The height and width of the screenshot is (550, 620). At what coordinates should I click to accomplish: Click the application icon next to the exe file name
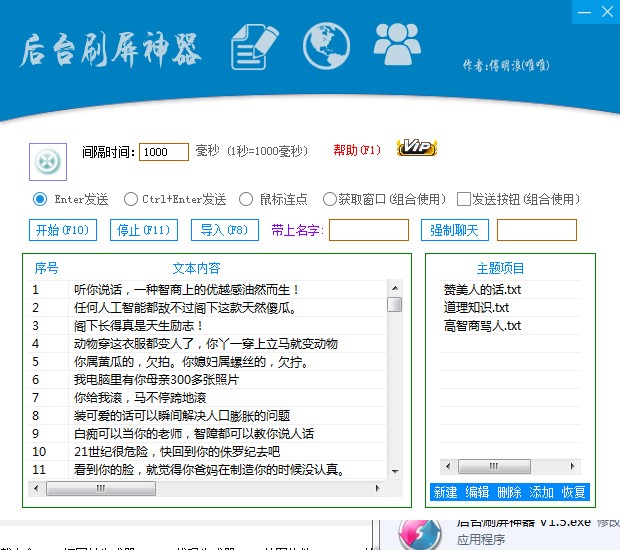pos(420,534)
